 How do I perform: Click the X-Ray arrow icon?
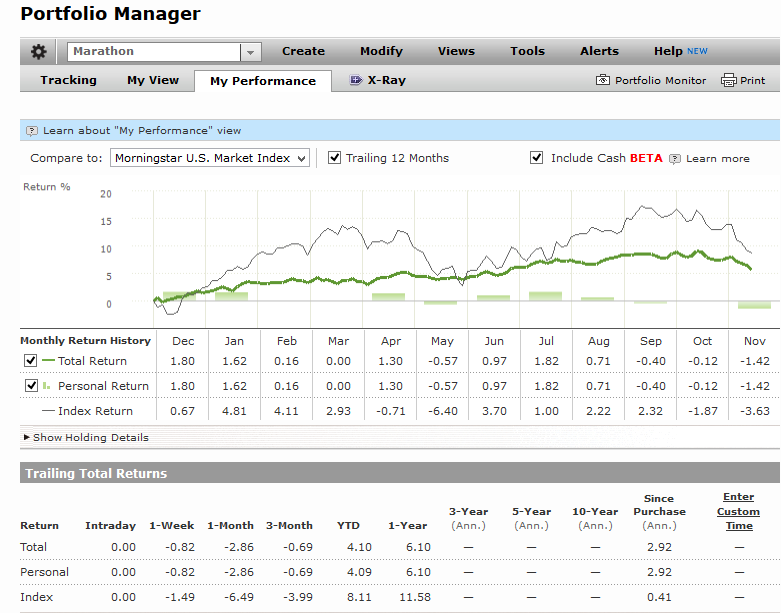[x=356, y=80]
